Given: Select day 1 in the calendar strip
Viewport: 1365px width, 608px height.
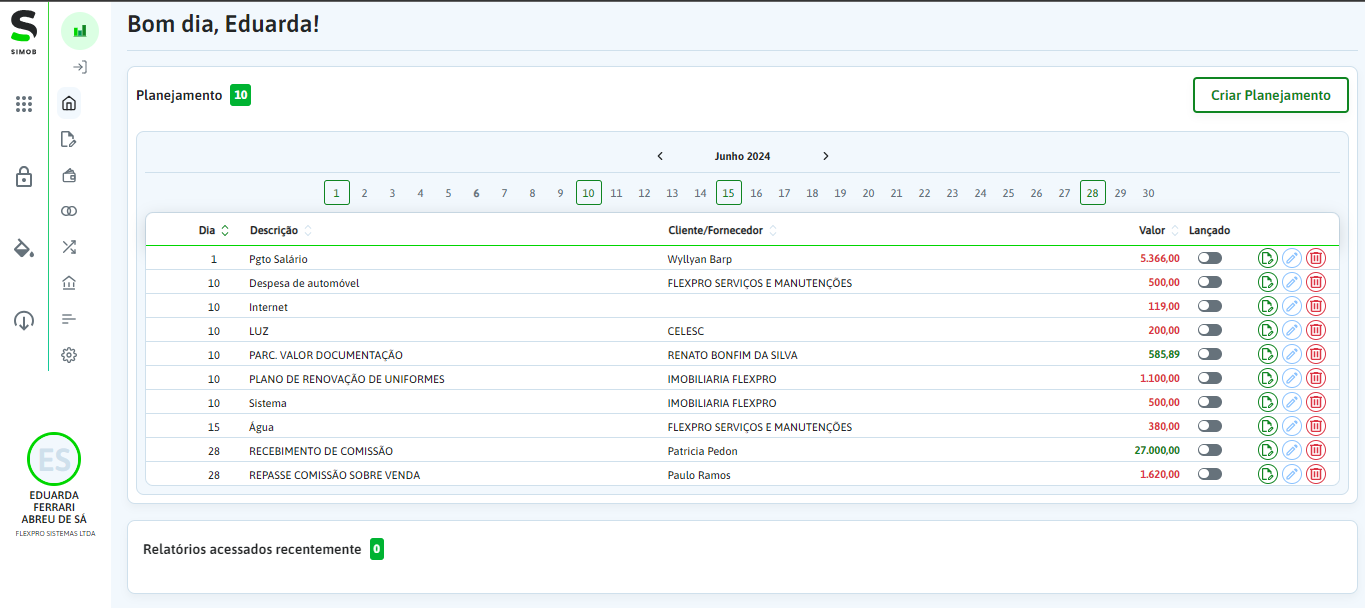Looking at the screenshot, I should pos(337,193).
